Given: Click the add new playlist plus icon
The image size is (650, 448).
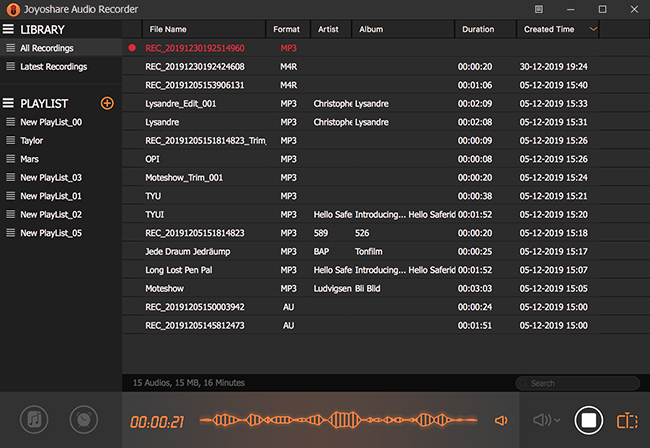Looking at the screenshot, I should coord(107,103).
